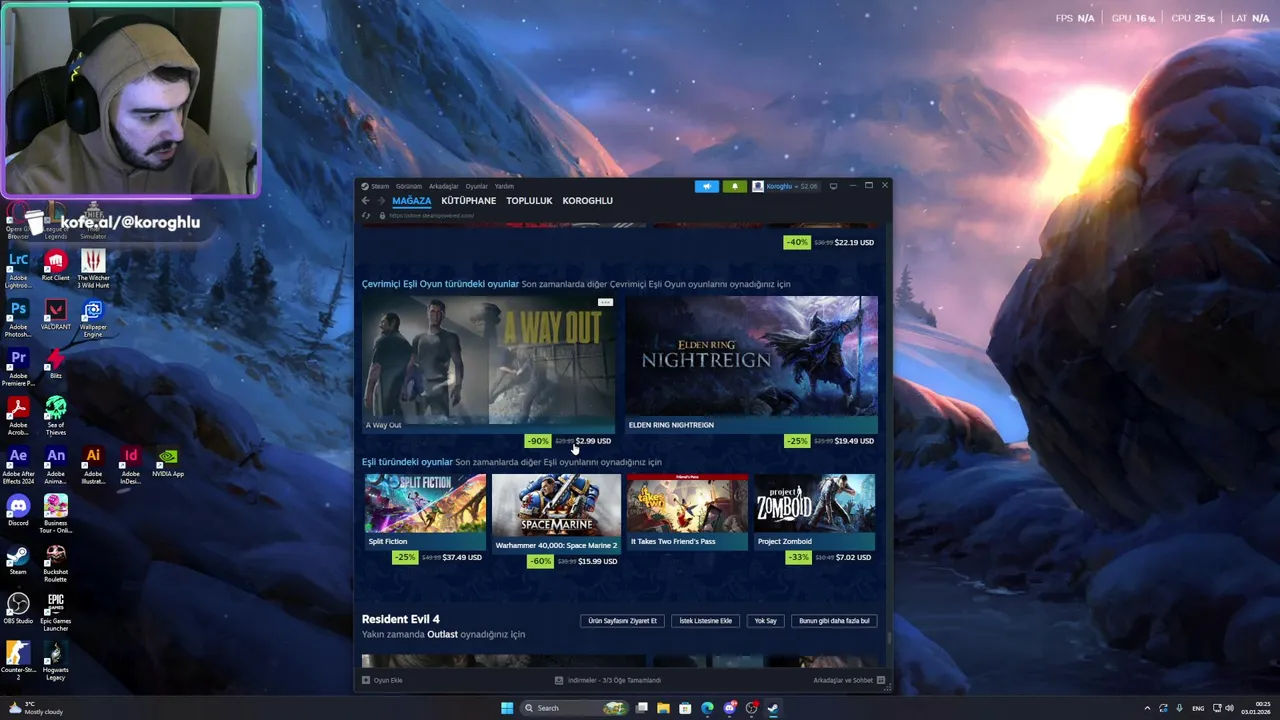Click the Steam forward navigation arrow
This screenshot has height=720, width=1280.
click(381, 201)
